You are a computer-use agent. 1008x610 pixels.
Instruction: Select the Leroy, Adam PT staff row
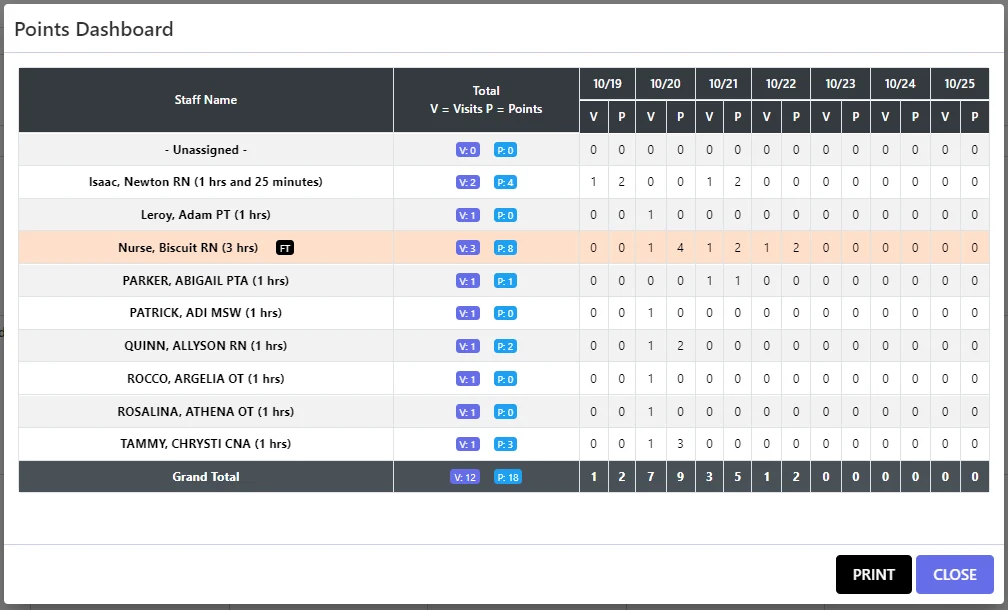[x=206, y=215]
